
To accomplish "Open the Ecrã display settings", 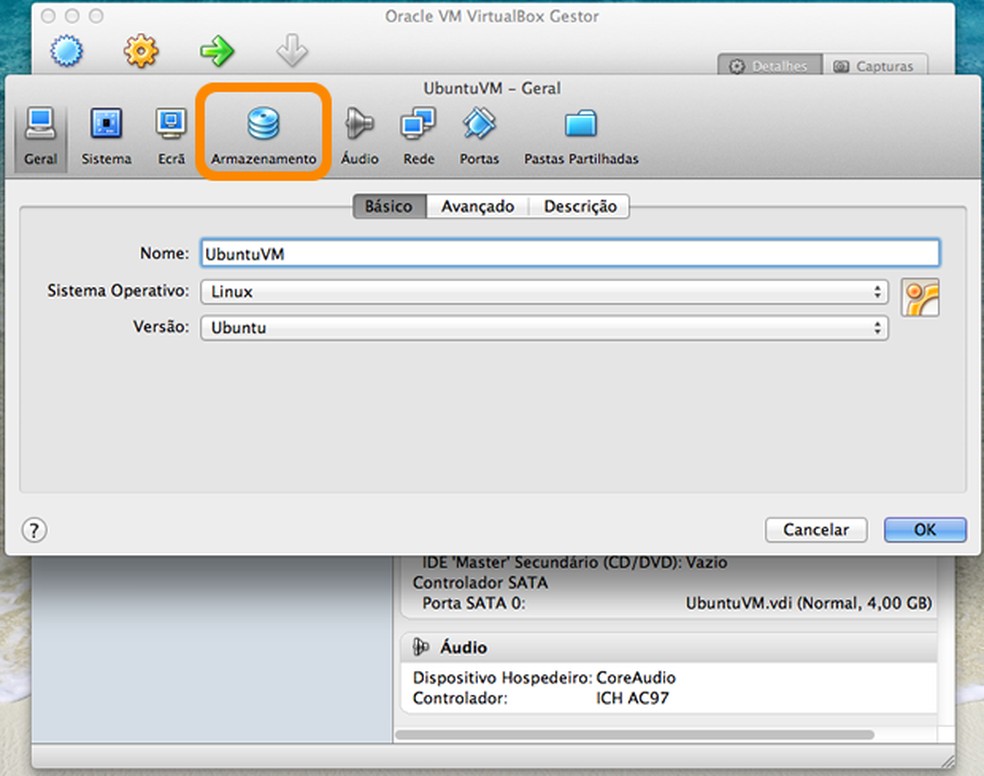I will click(x=171, y=136).
